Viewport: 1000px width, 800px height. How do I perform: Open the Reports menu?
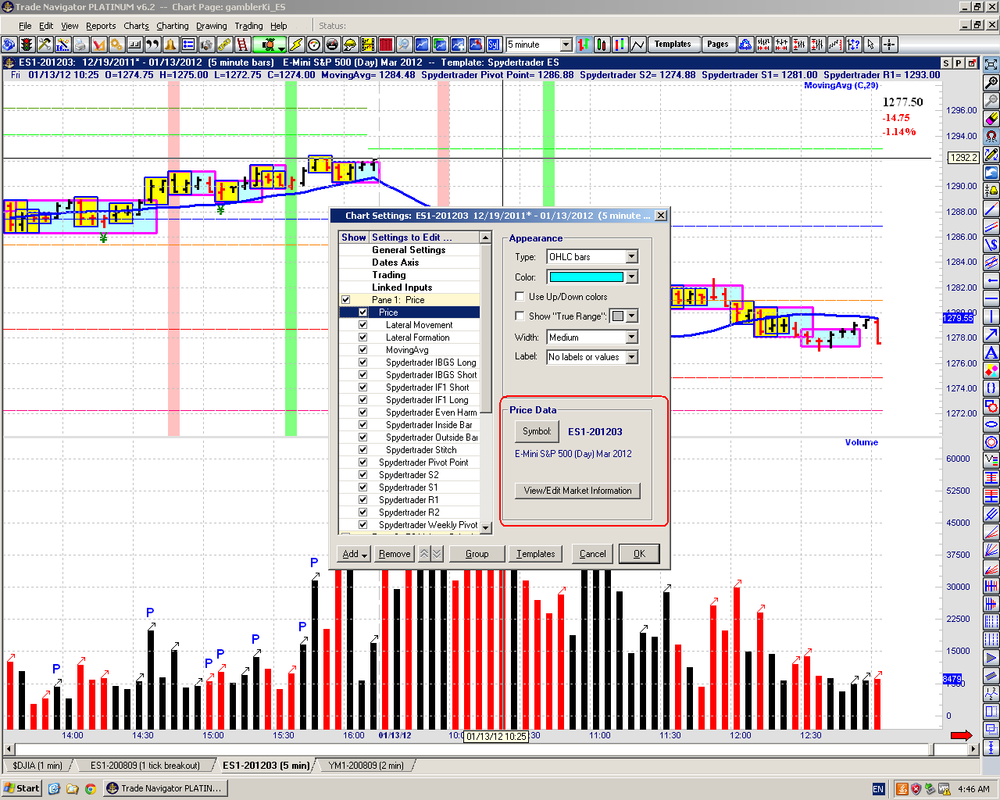101,26
